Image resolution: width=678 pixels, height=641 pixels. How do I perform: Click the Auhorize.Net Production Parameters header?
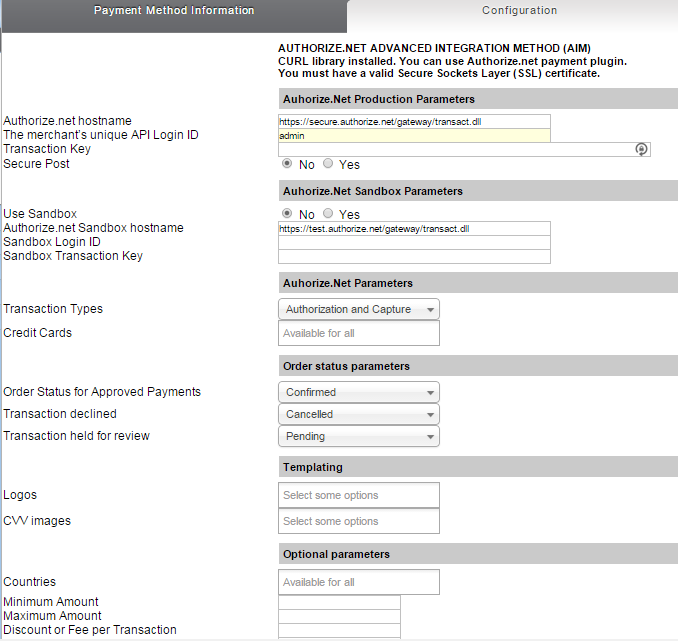tap(478, 99)
